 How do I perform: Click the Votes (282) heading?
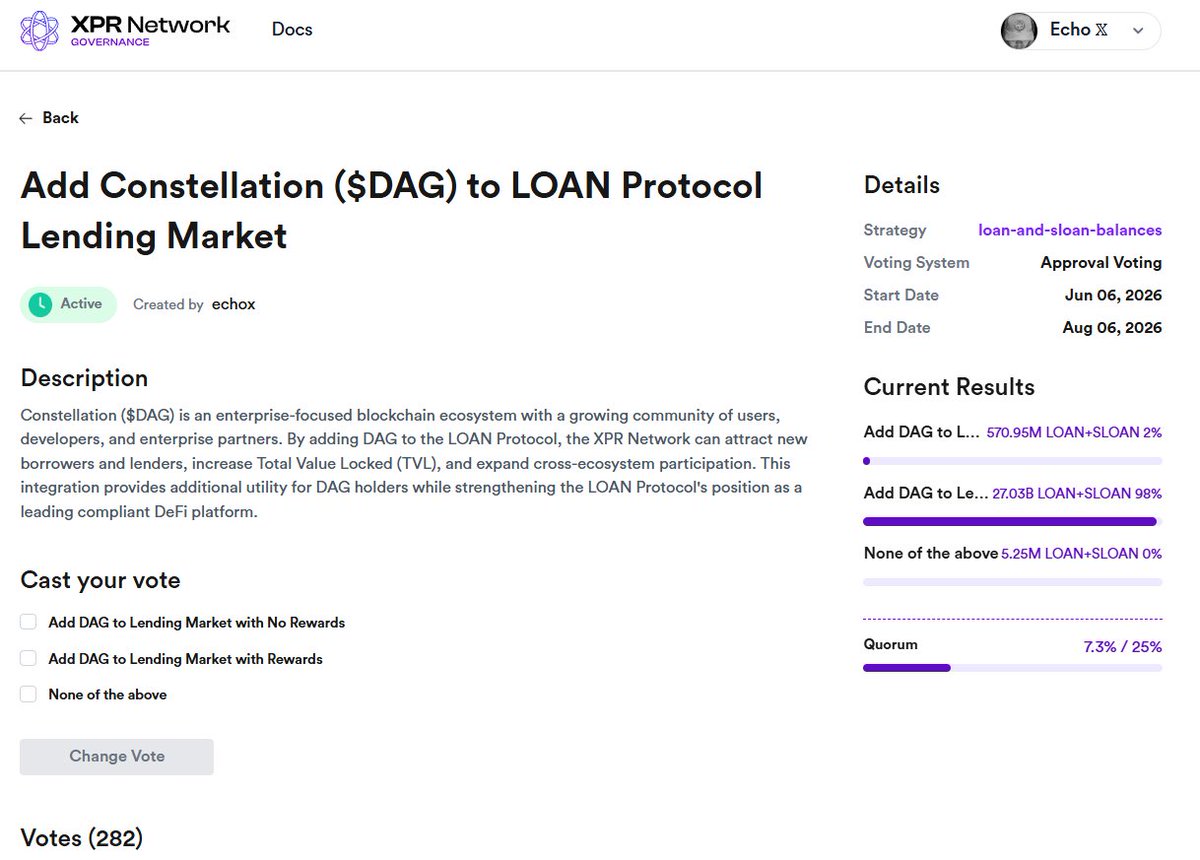tap(82, 838)
